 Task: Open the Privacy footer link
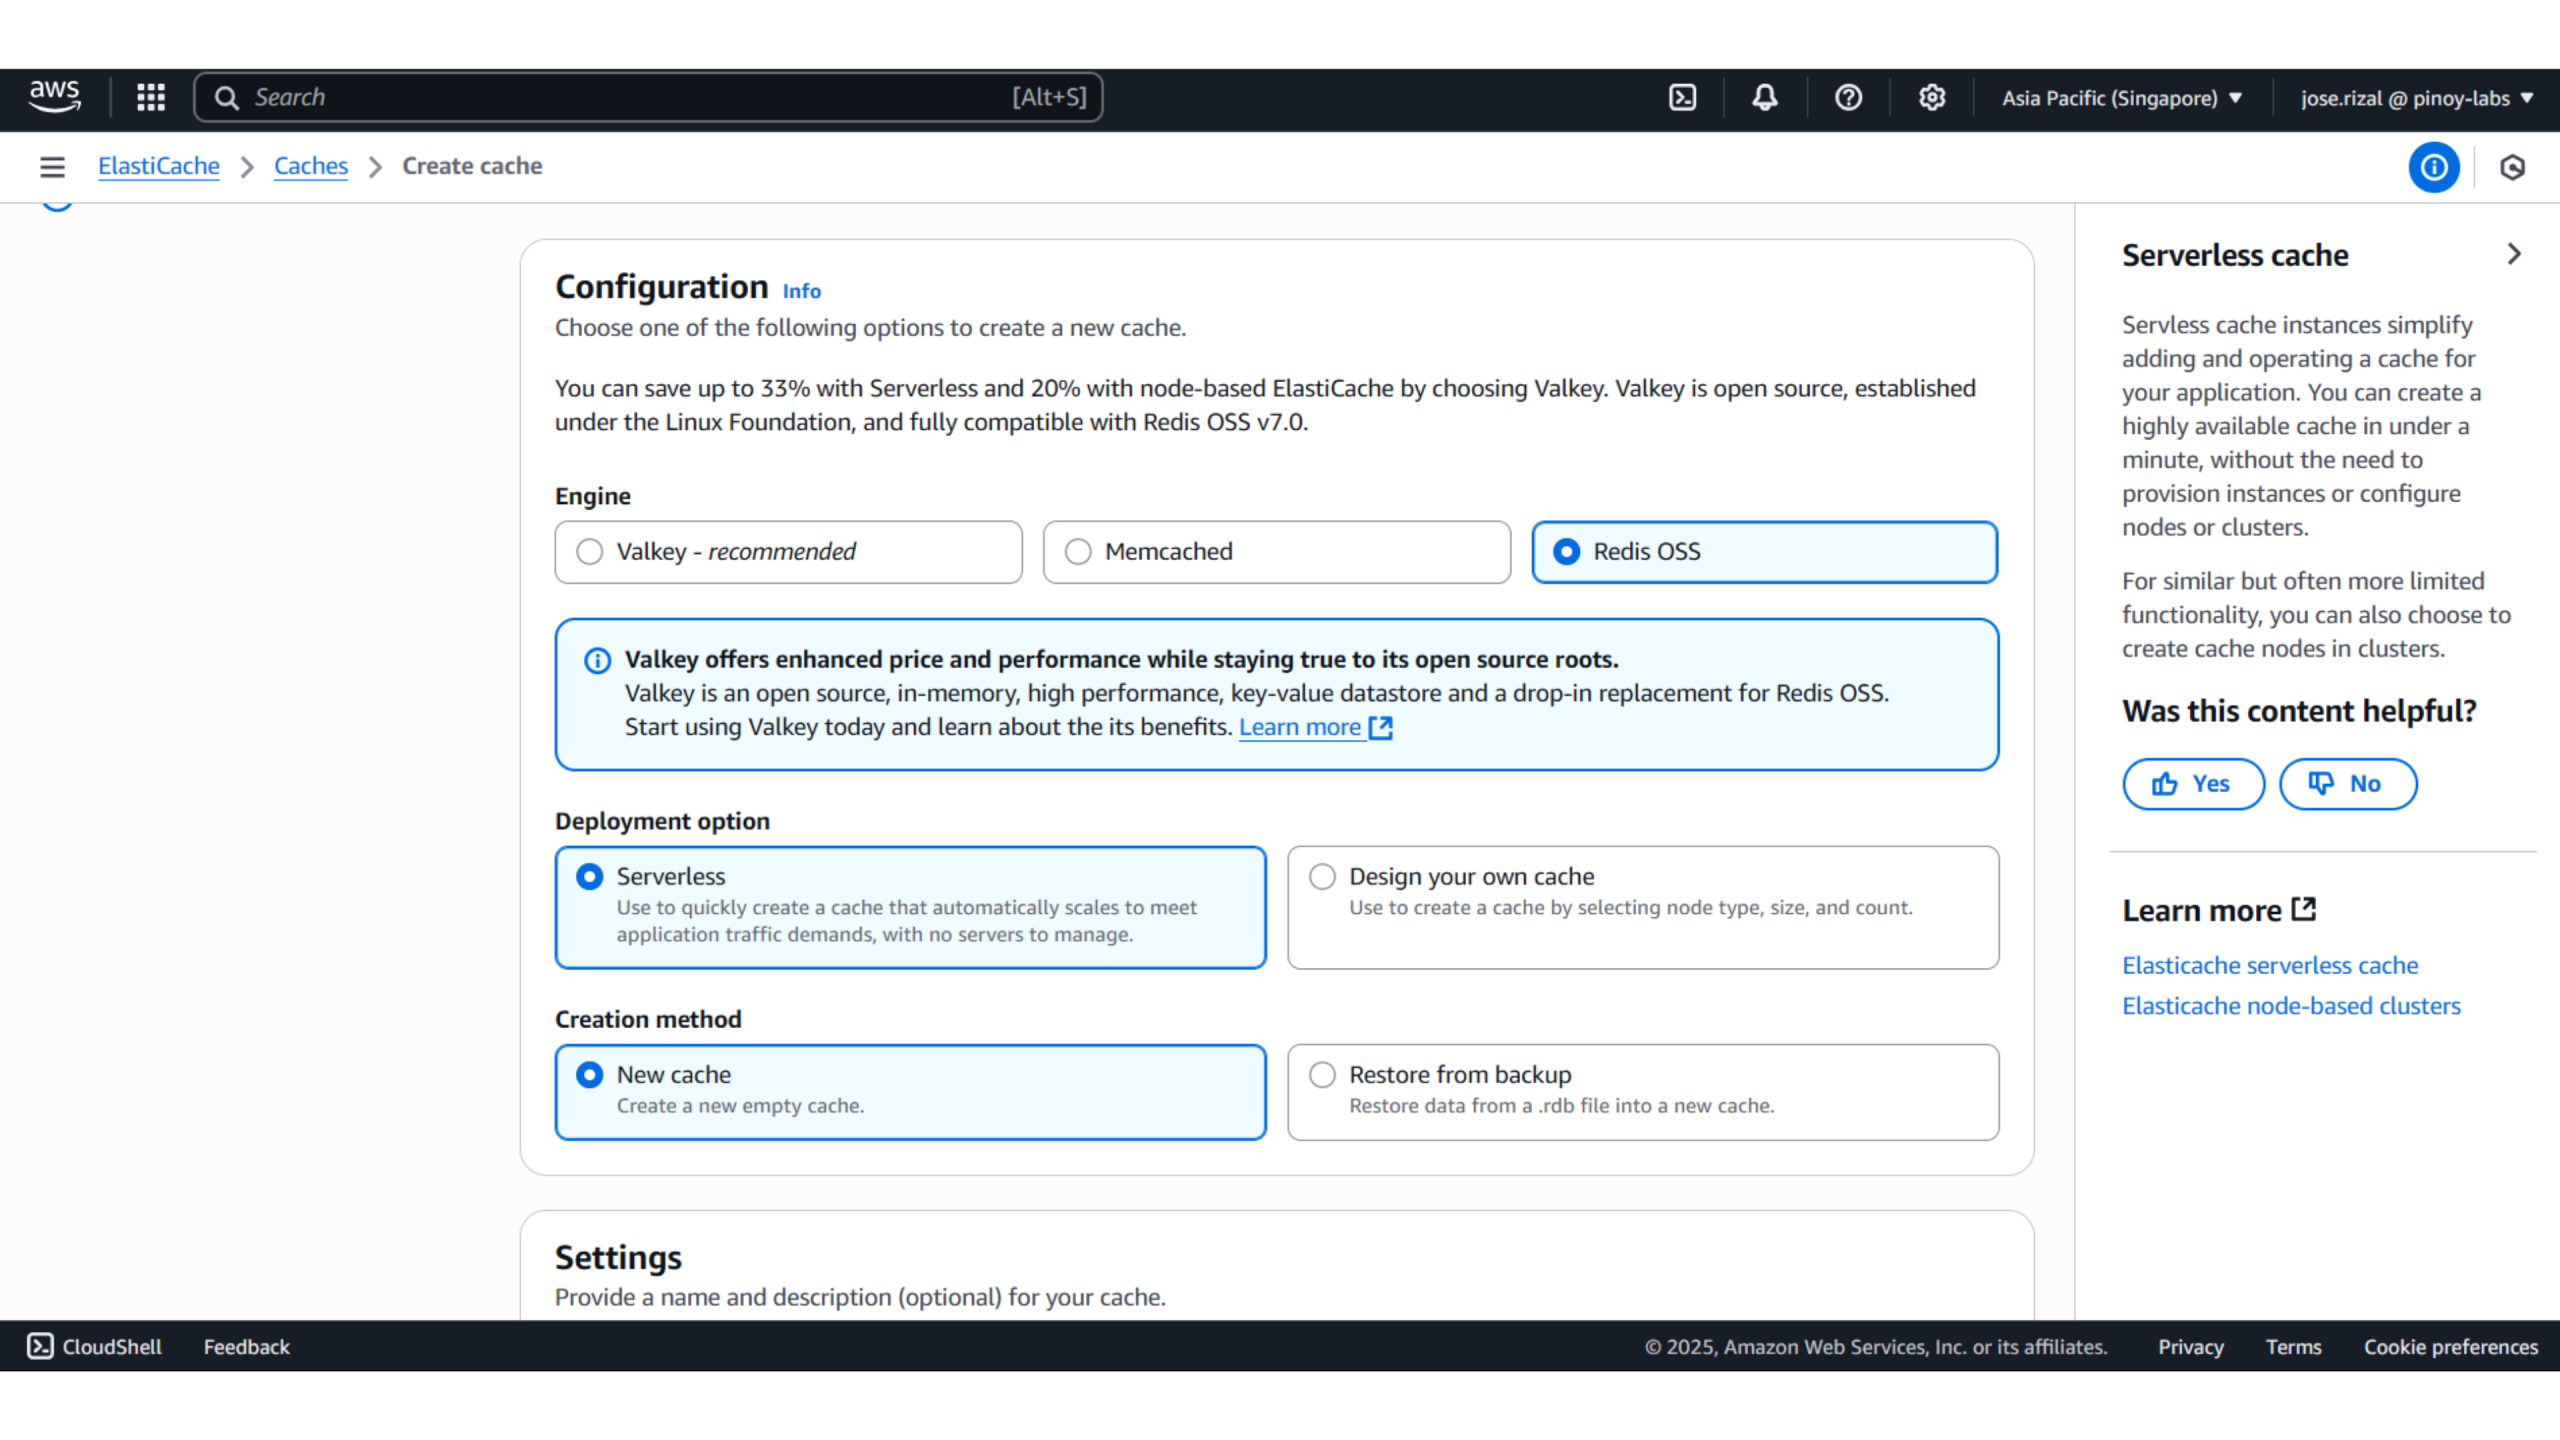2190,1346
